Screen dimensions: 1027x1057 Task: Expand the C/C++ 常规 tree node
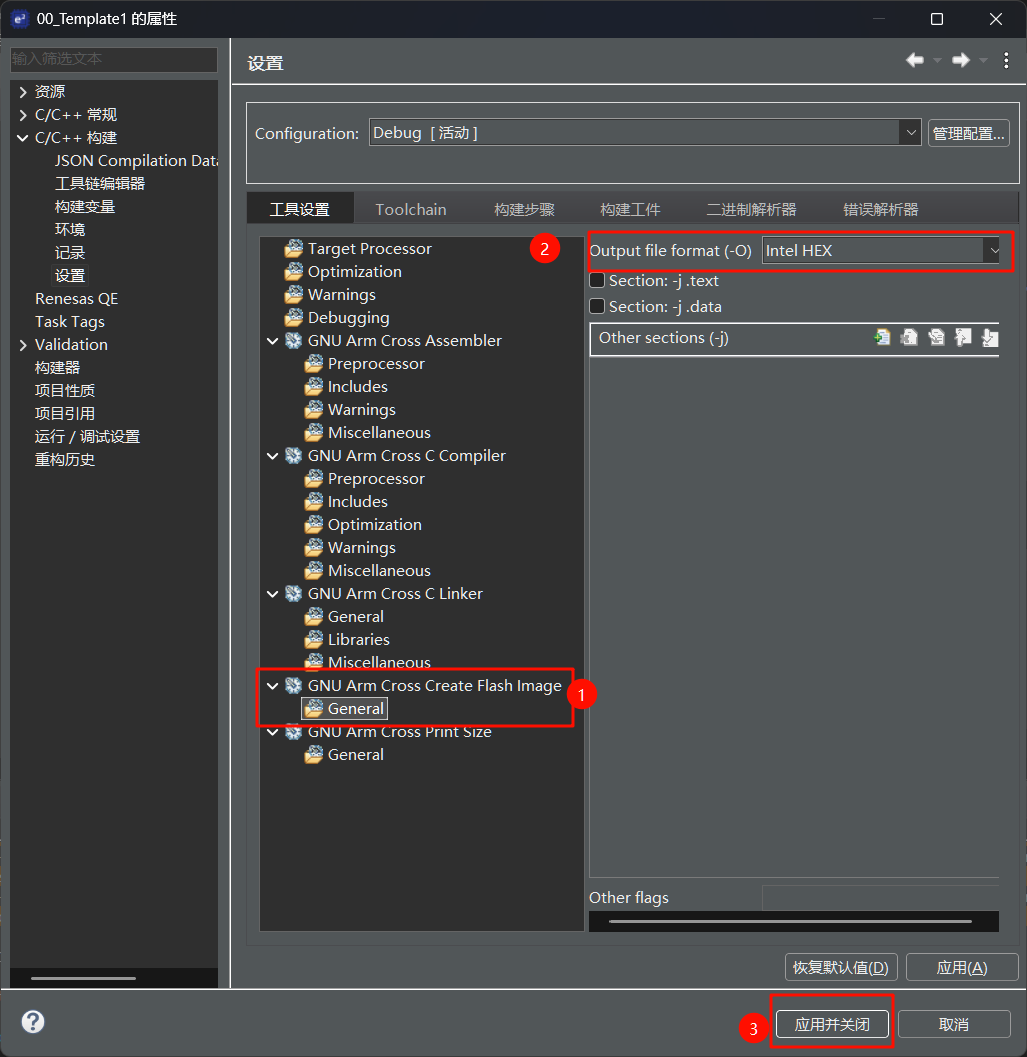pos(23,115)
